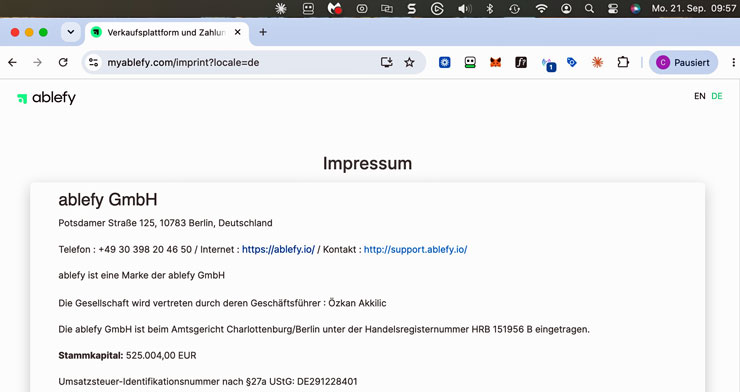Click the S-shaped menu bar icon

412,8
